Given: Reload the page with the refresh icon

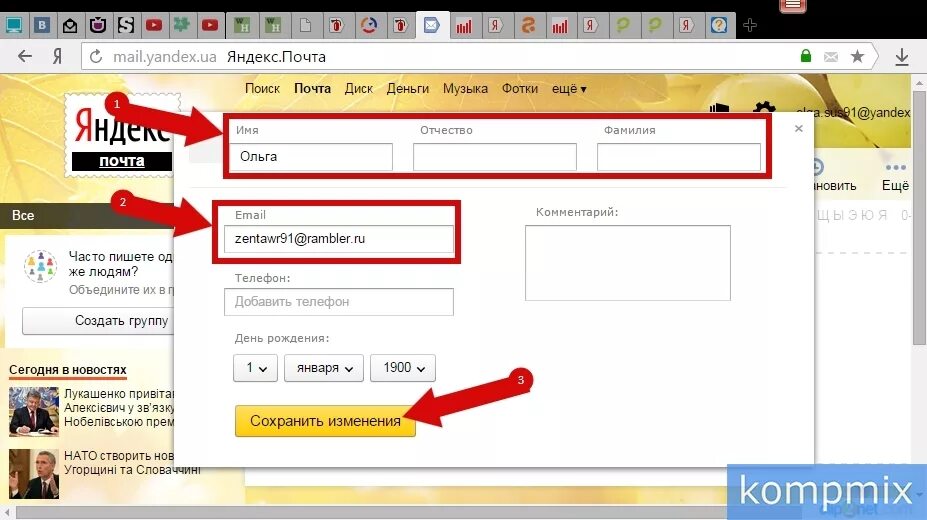Looking at the screenshot, I should click(96, 57).
